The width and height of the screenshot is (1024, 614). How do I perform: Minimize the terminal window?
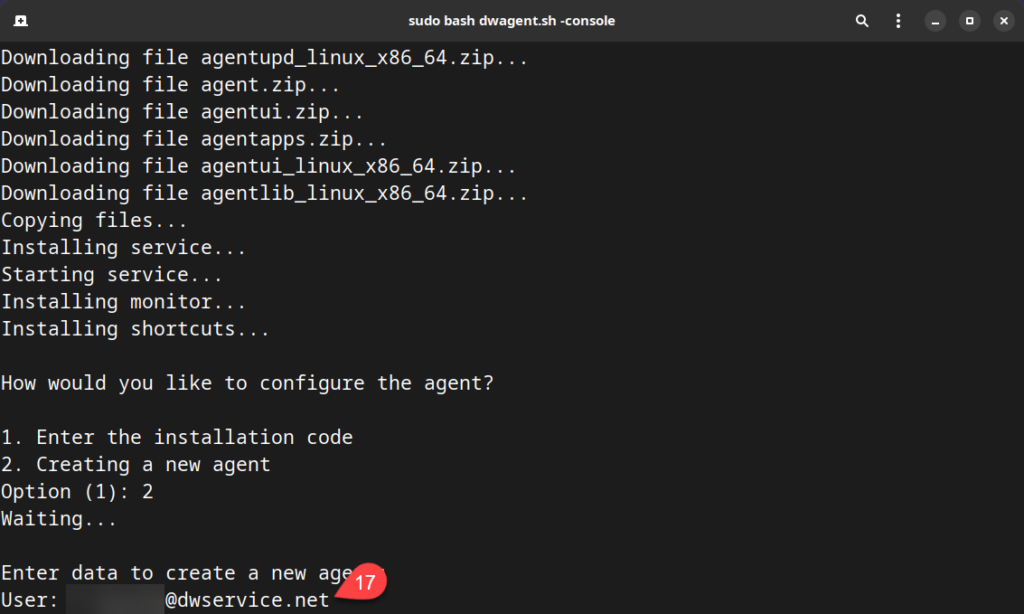click(x=935, y=20)
